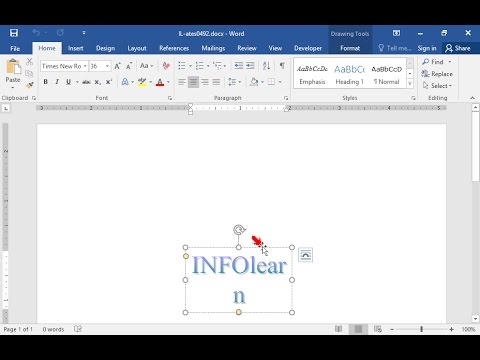Viewport: 480px width, 360px height.
Task: Open Text Effects and Typography
Action: 125,82
